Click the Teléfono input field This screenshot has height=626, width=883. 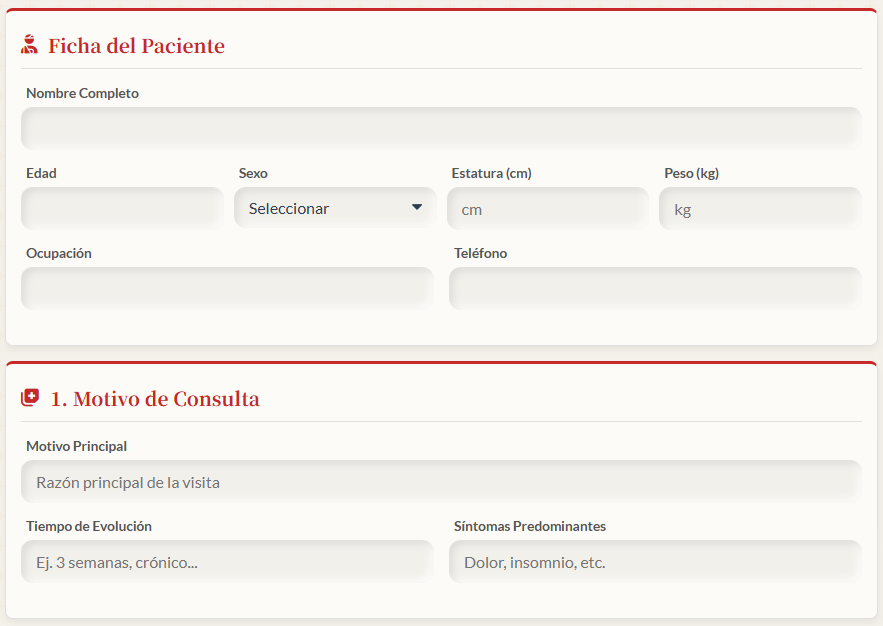click(x=655, y=288)
